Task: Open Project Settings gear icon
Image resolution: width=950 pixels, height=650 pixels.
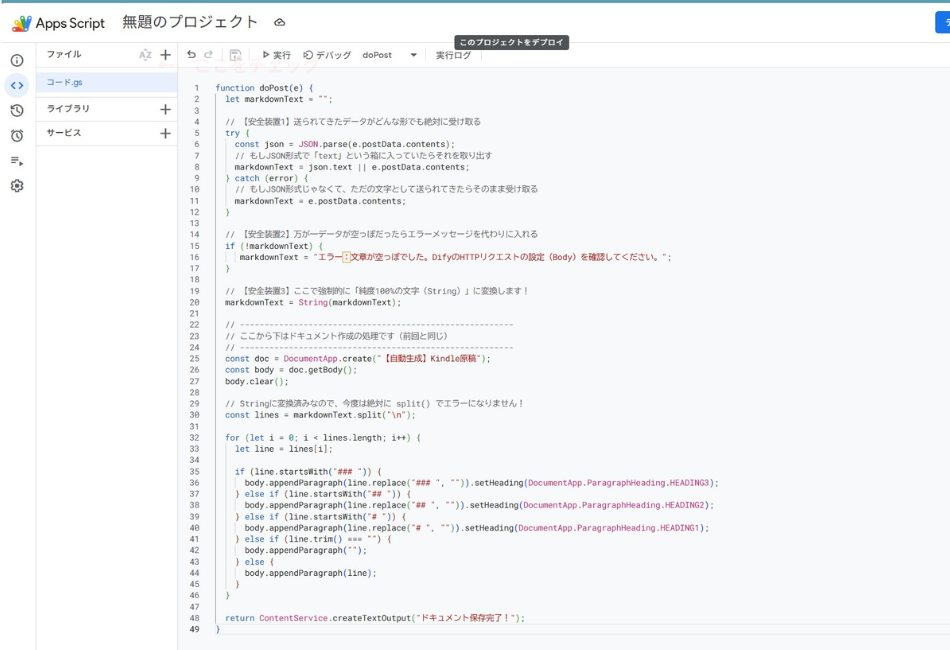Action: pyautogui.click(x=17, y=186)
